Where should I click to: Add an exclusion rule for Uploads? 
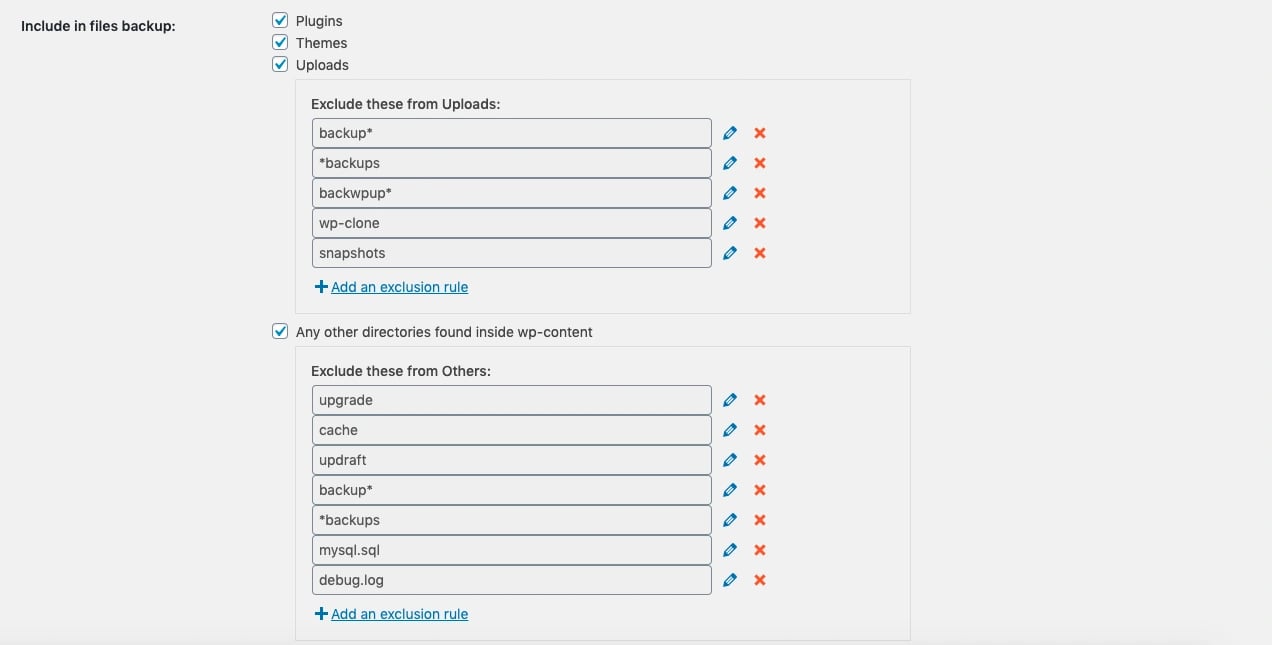point(399,287)
